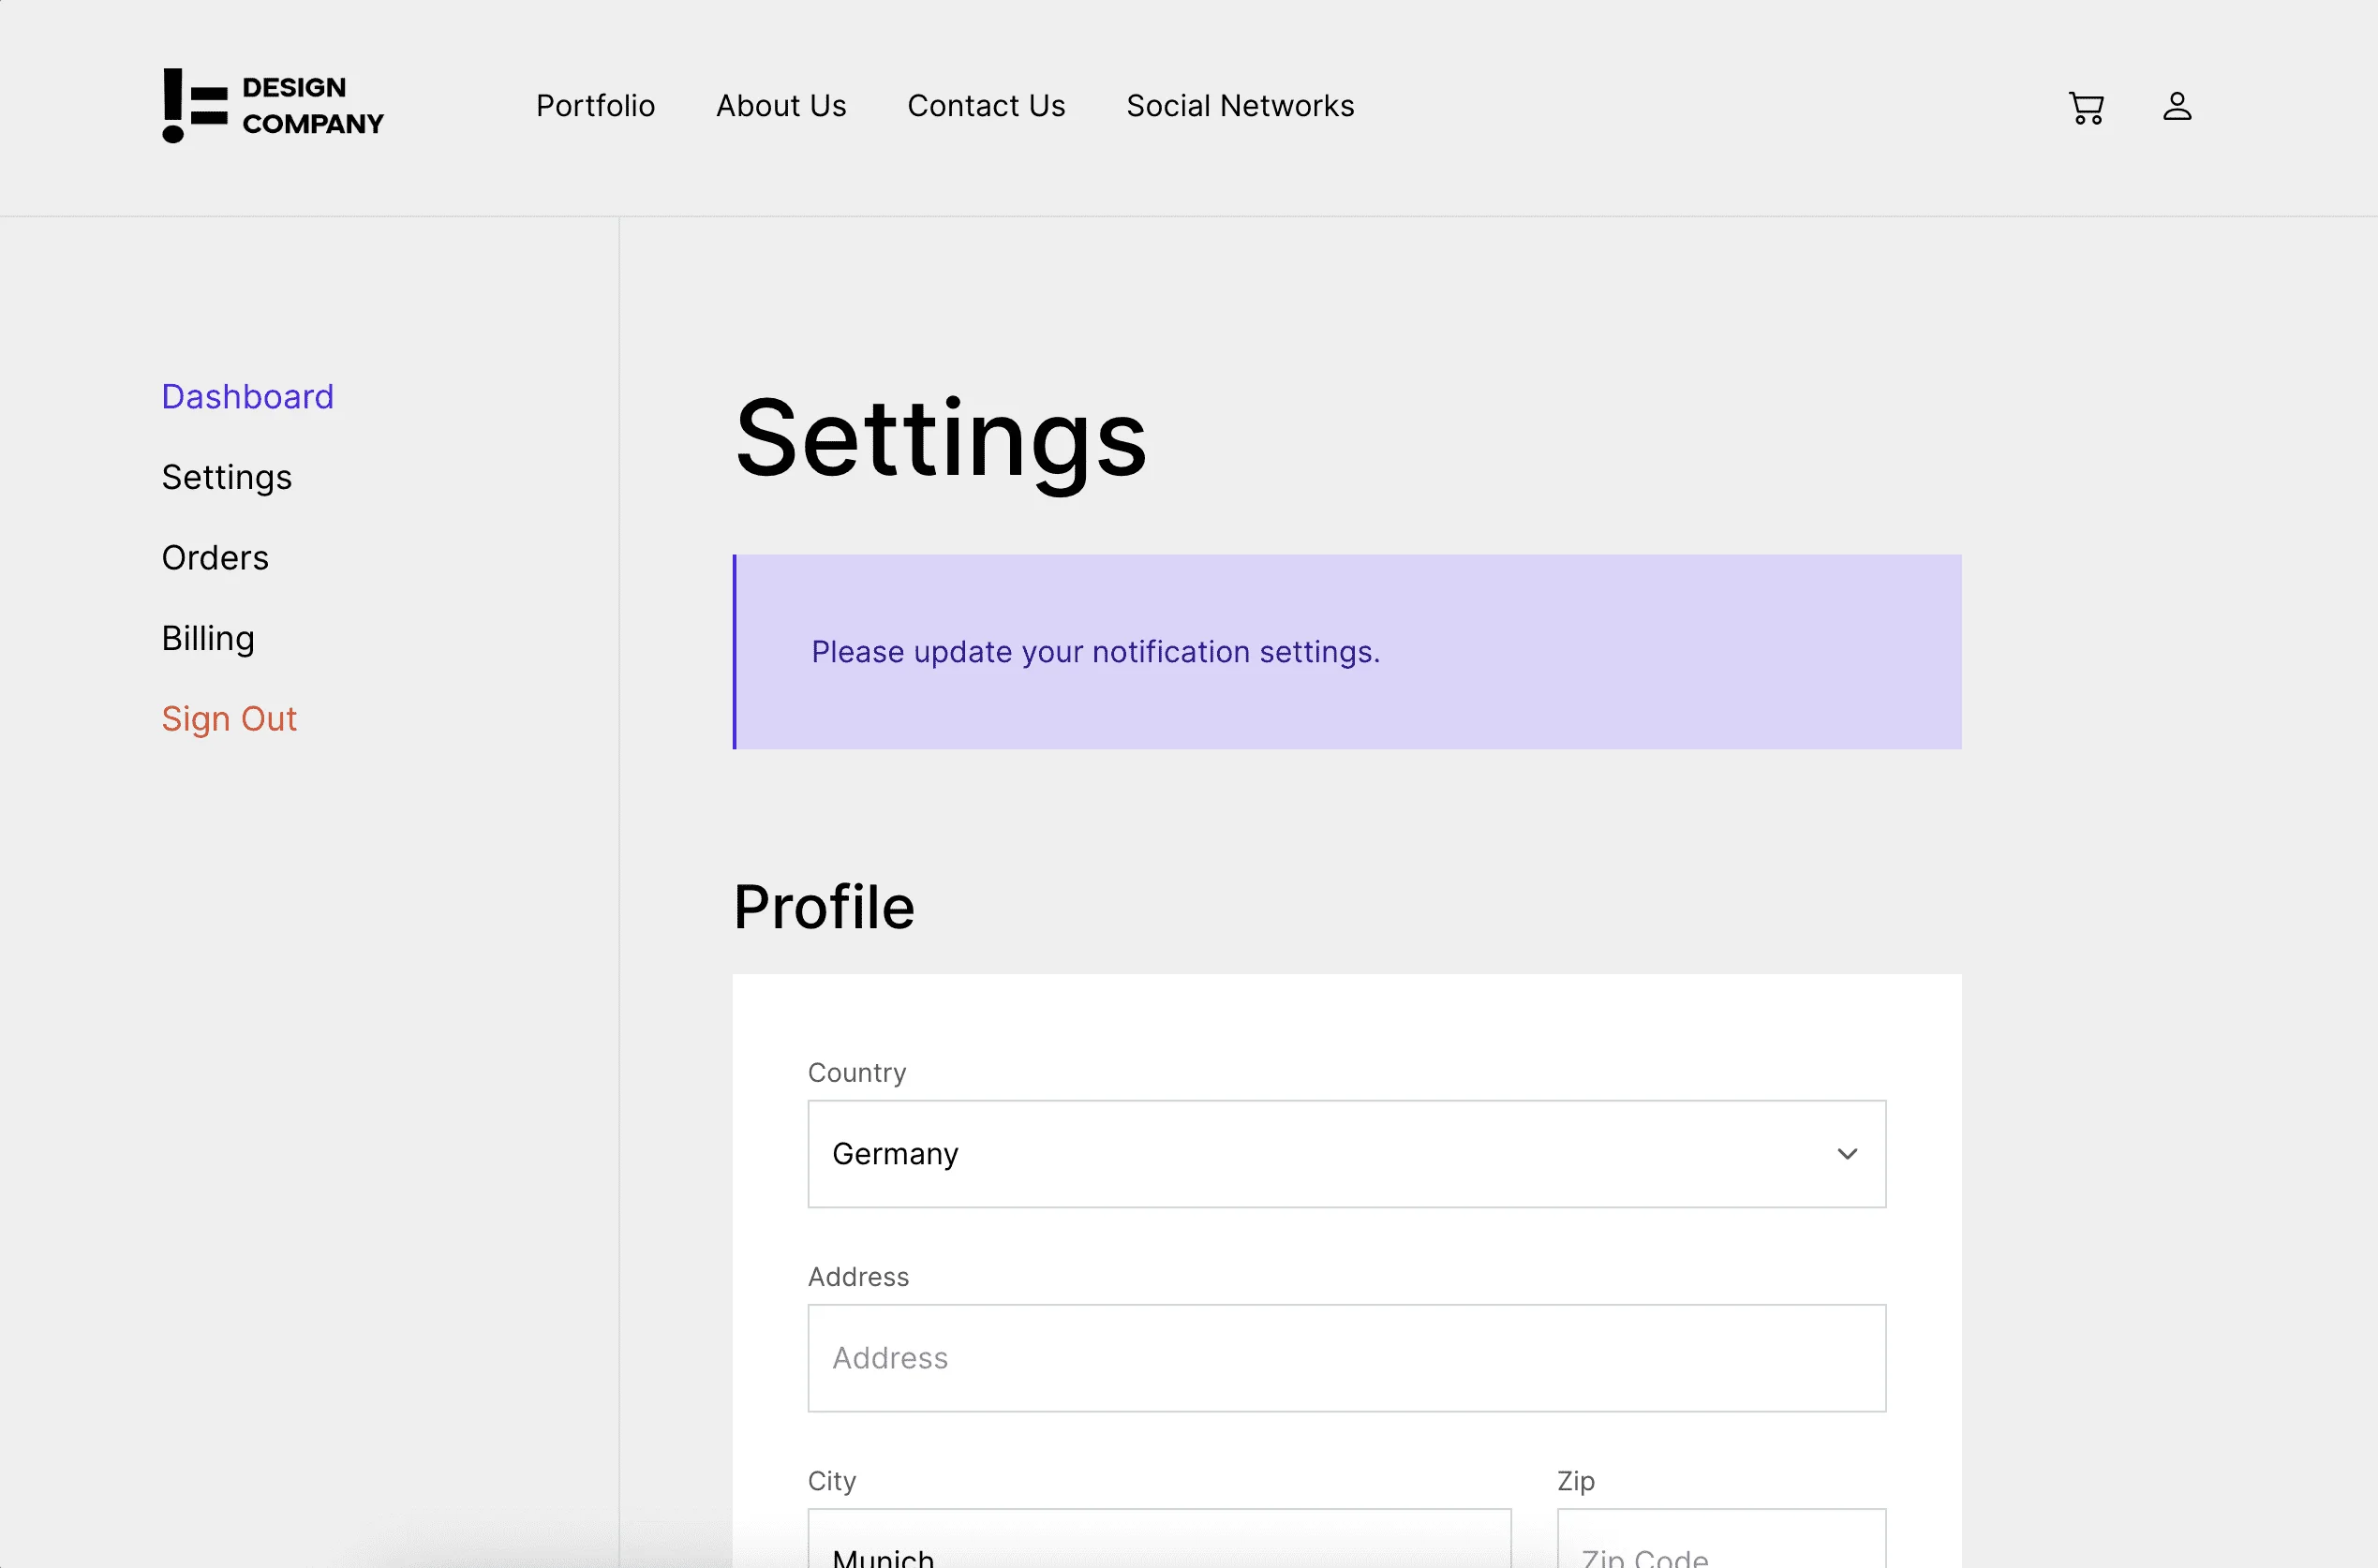
Task: Click the Profile section heading
Action: tap(824, 907)
